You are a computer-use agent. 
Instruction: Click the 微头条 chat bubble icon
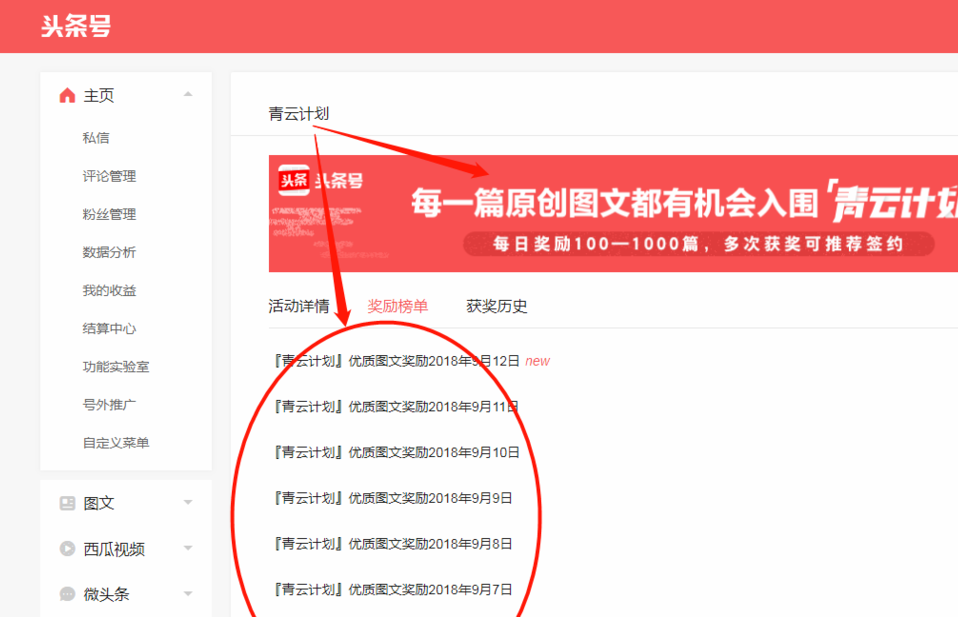click(x=67, y=594)
